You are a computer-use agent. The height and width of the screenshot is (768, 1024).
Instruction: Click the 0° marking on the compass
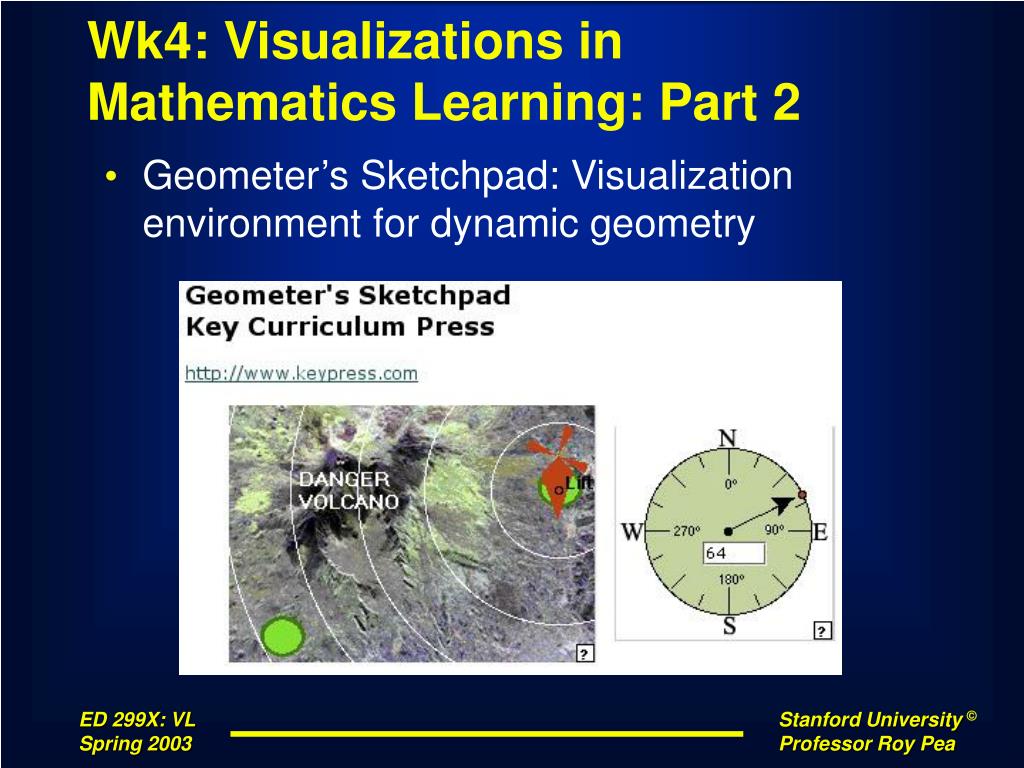[x=731, y=484]
